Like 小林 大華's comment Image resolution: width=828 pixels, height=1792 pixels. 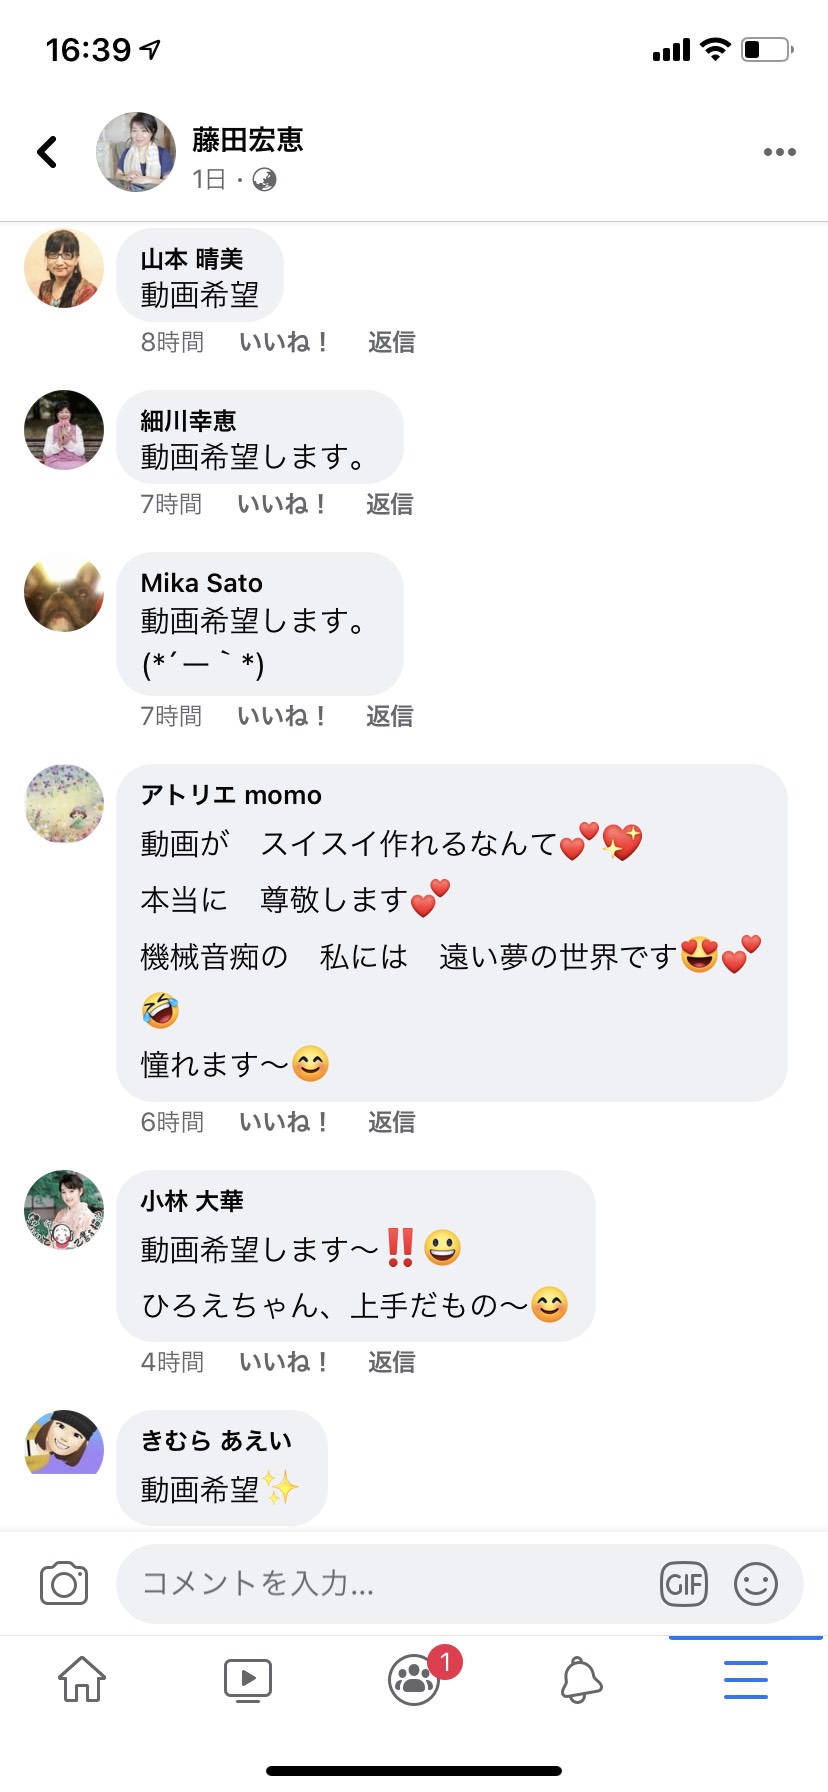pyautogui.click(x=284, y=1362)
